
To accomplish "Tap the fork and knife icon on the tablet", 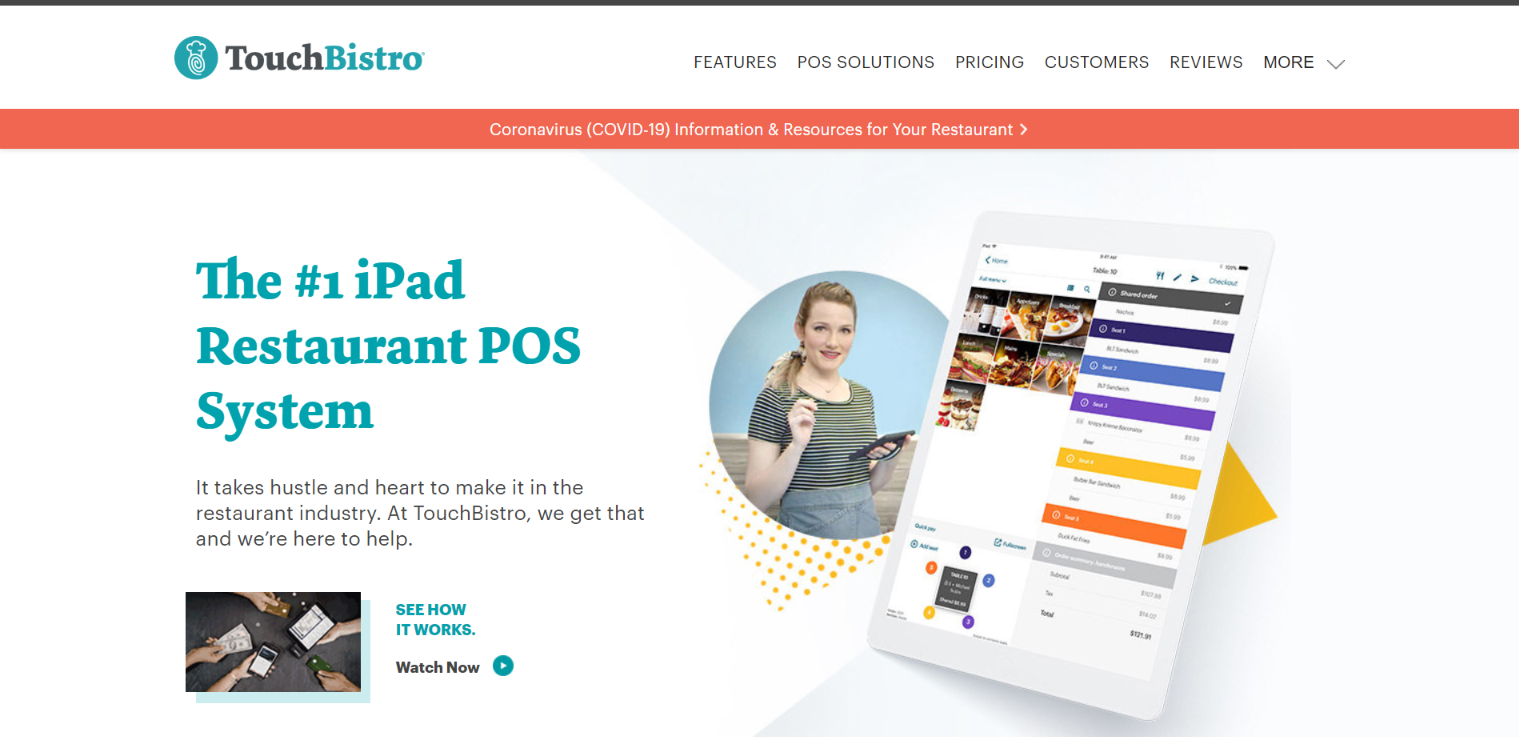I will pos(1160,276).
